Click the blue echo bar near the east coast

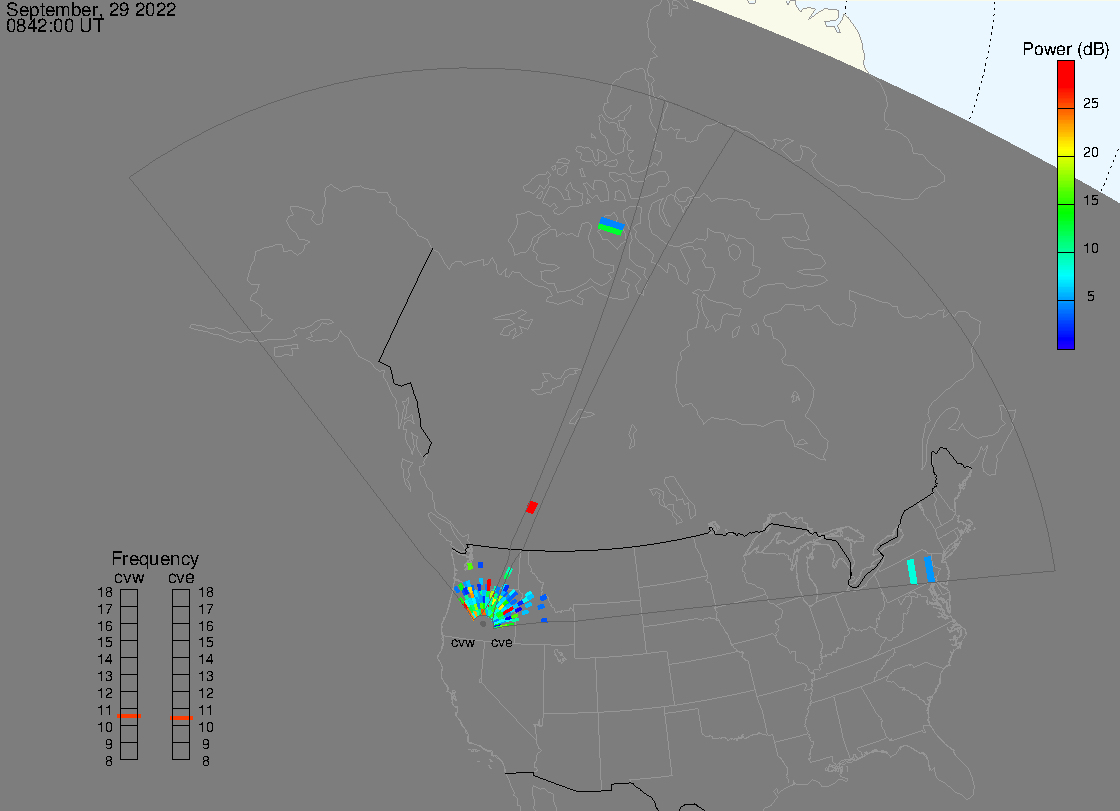pyautogui.click(x=929, y=569)
